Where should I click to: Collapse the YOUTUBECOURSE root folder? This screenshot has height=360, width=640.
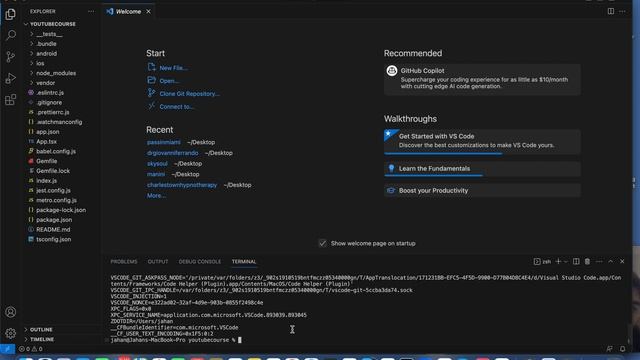pyautogui.click(x=26, y=24)
